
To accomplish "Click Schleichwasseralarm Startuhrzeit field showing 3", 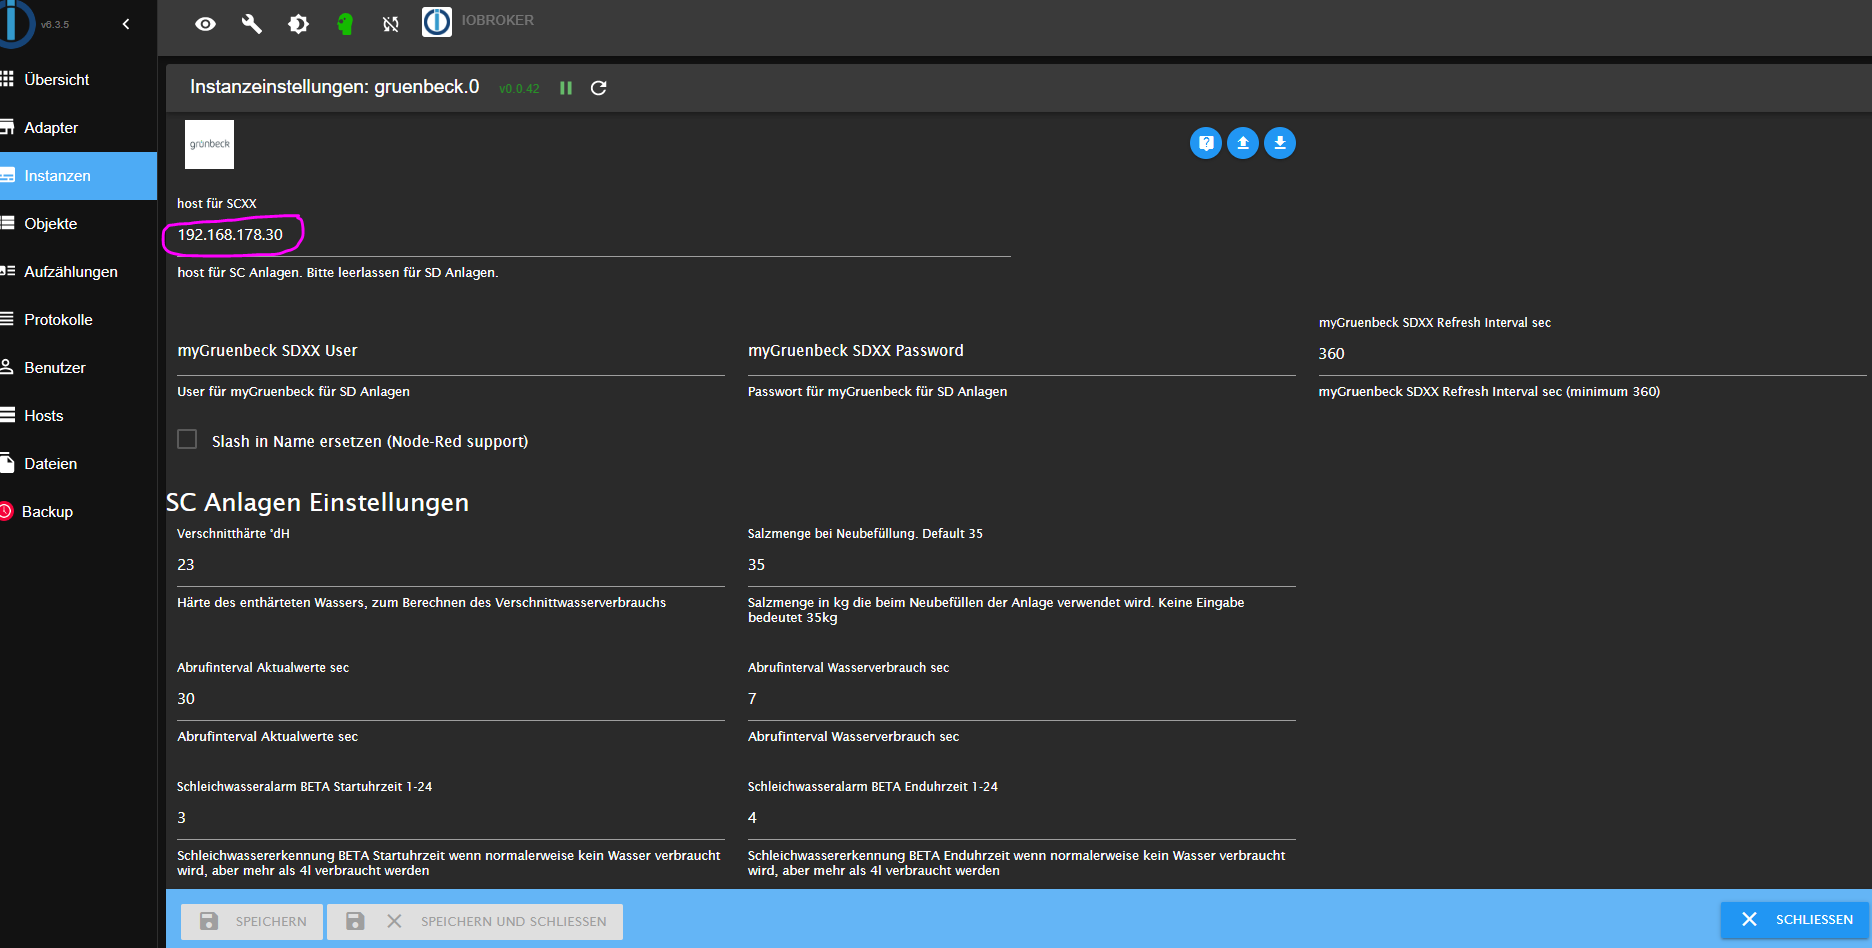I will [451, 818].
